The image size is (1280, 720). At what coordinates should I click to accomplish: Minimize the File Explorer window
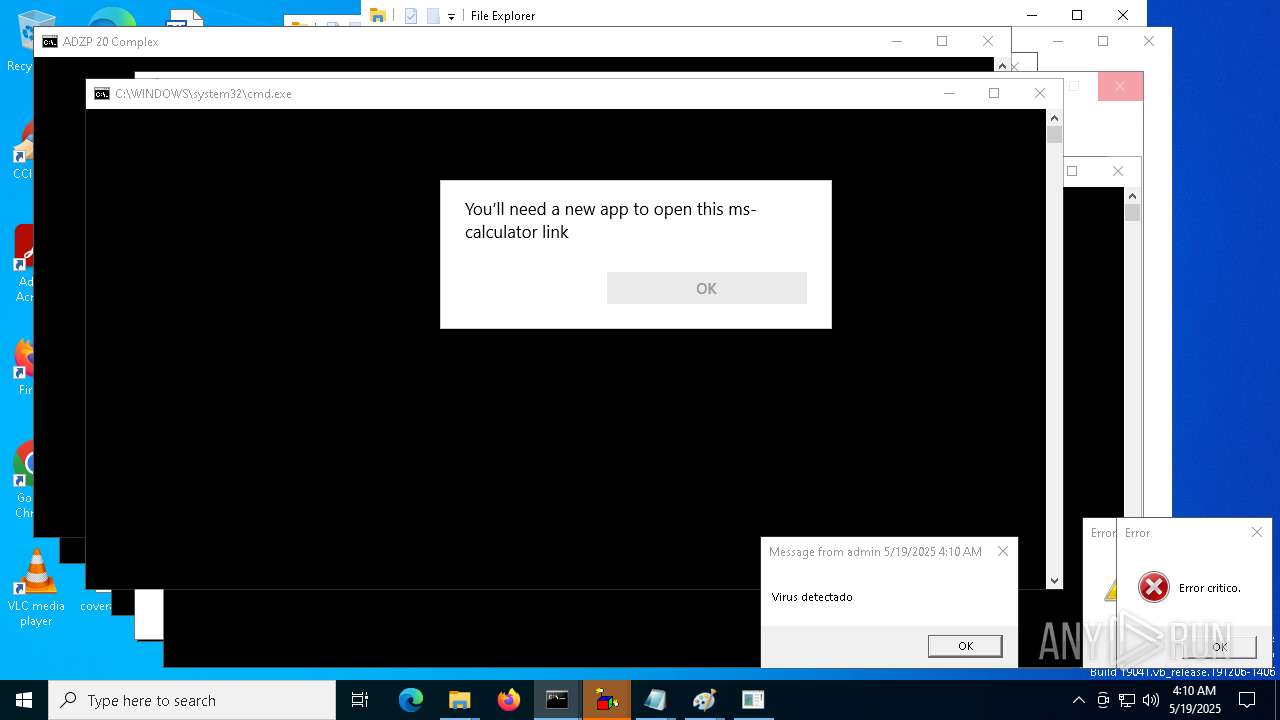click(1031, 15)
